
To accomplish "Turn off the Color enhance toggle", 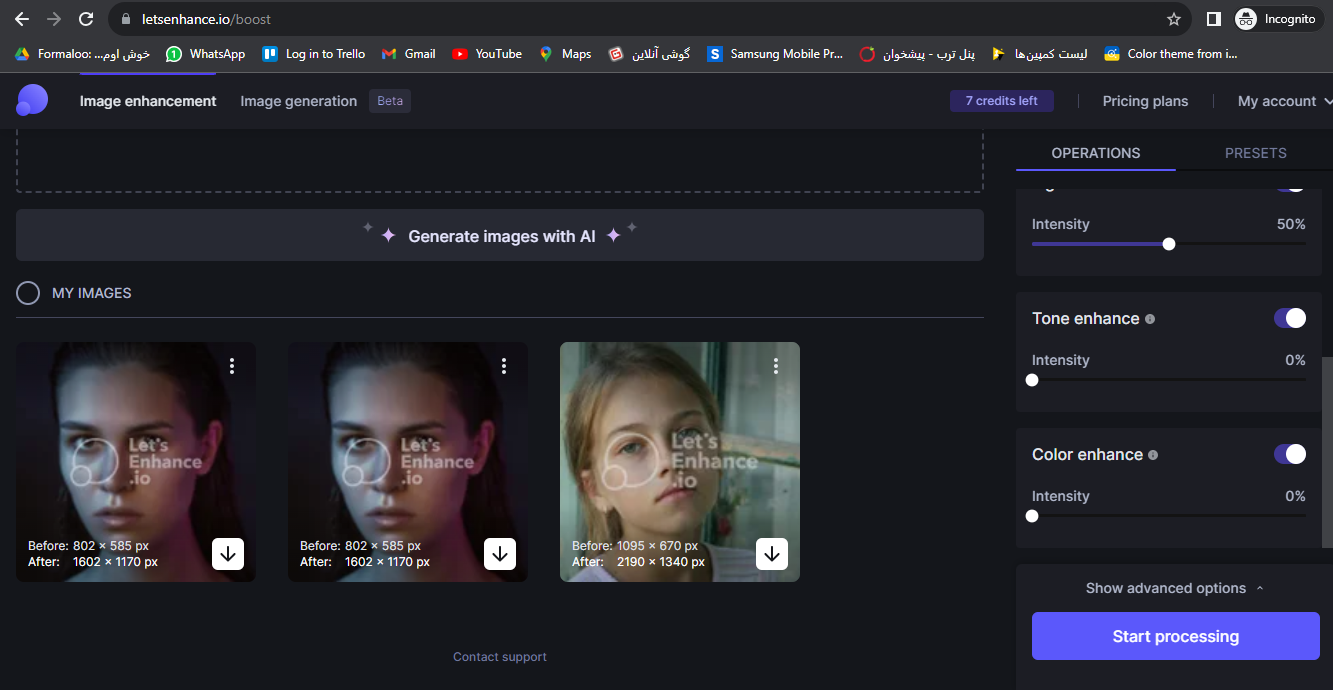I will 1289,454.
